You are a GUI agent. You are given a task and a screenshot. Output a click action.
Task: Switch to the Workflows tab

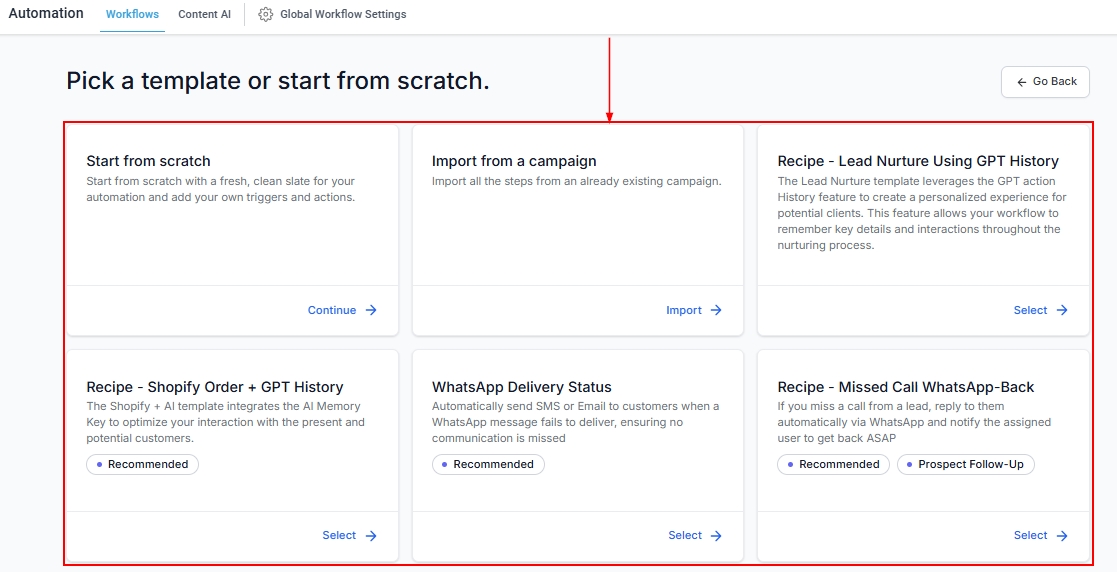pyautogui.click(x=132, y=15)
